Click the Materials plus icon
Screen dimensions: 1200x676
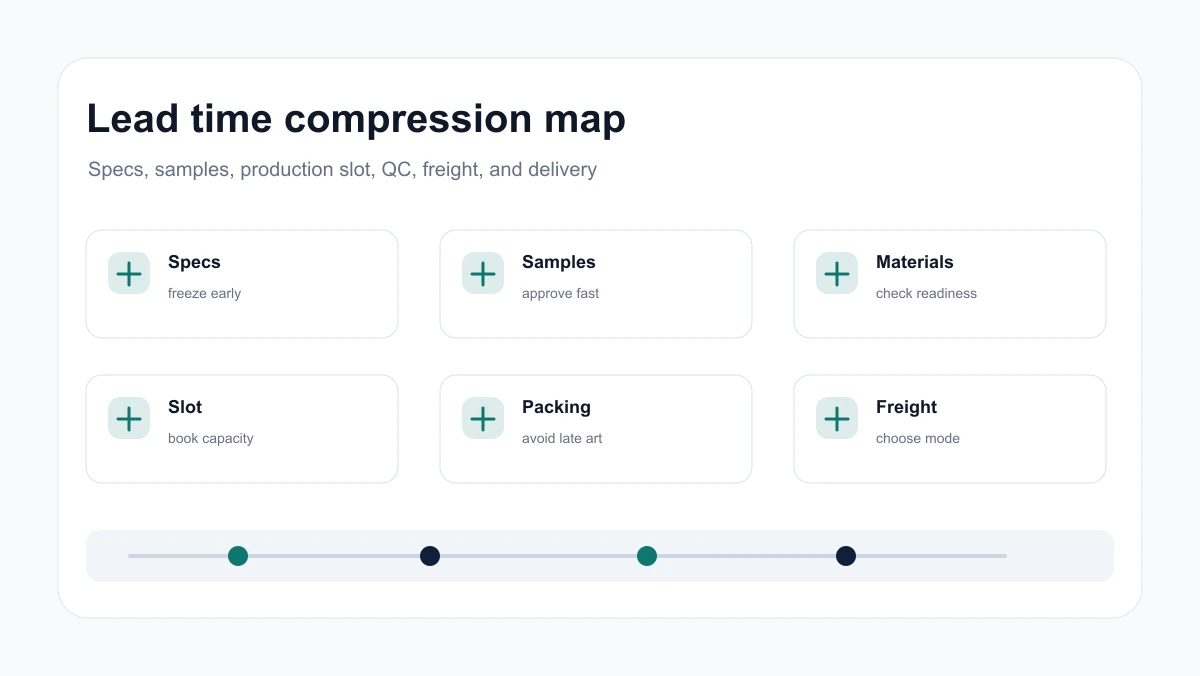(837, 273)
